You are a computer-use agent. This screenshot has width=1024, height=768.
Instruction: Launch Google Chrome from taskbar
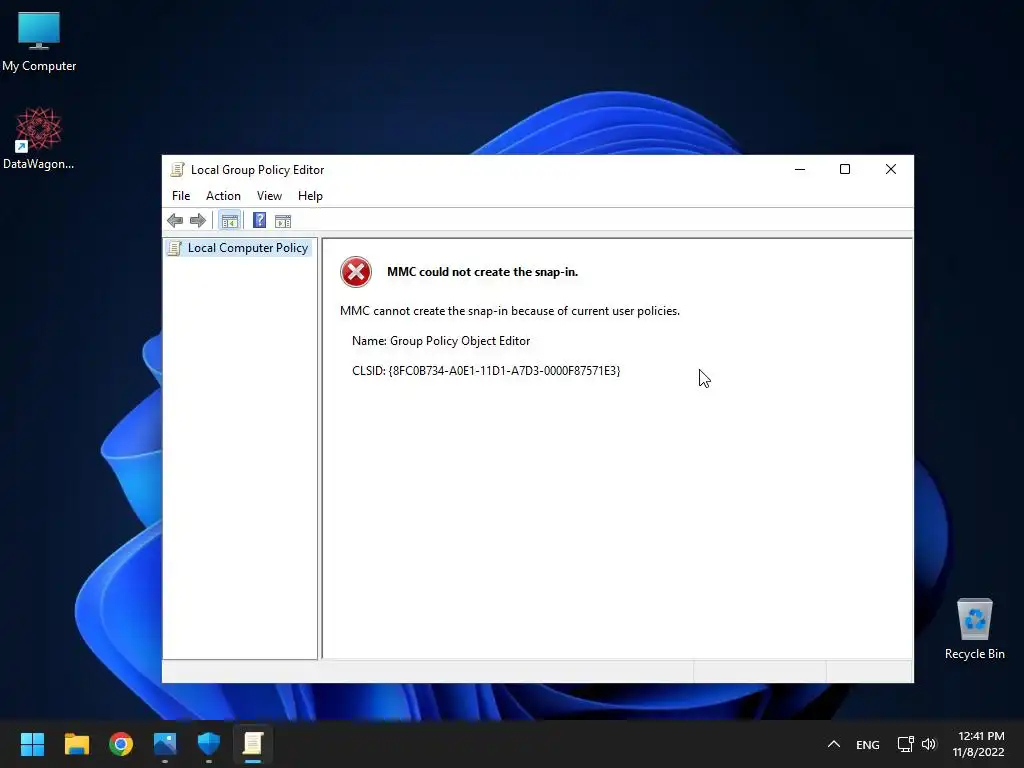[121, 744]
